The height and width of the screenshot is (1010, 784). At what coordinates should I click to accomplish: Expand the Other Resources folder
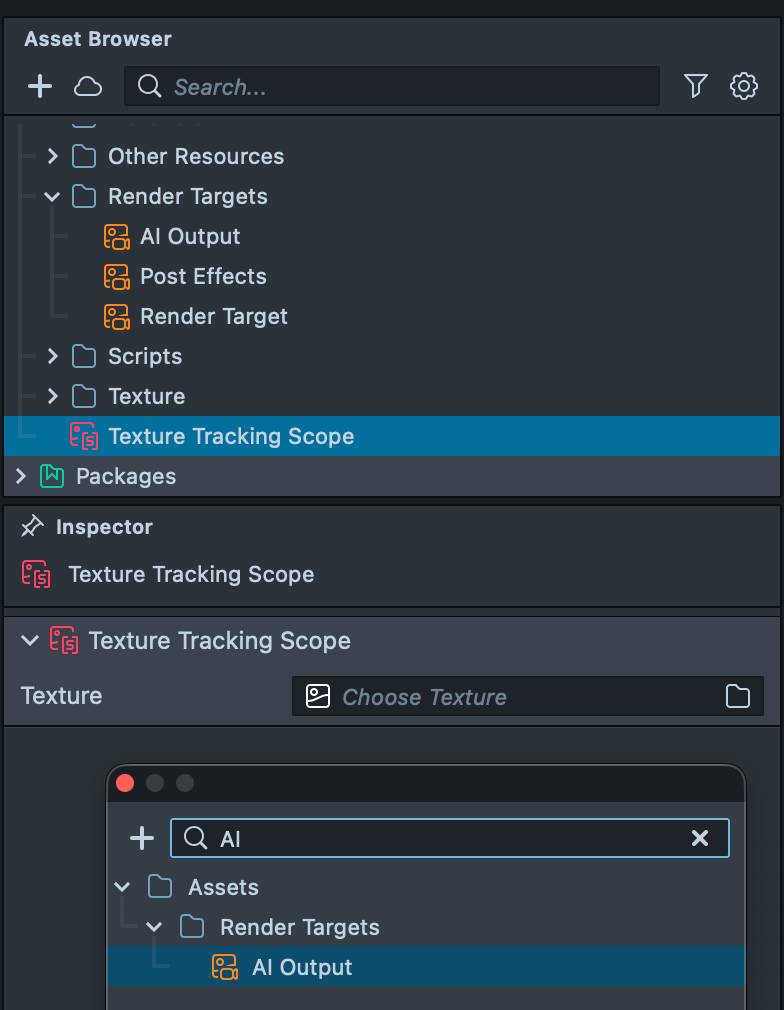(53, 156)
